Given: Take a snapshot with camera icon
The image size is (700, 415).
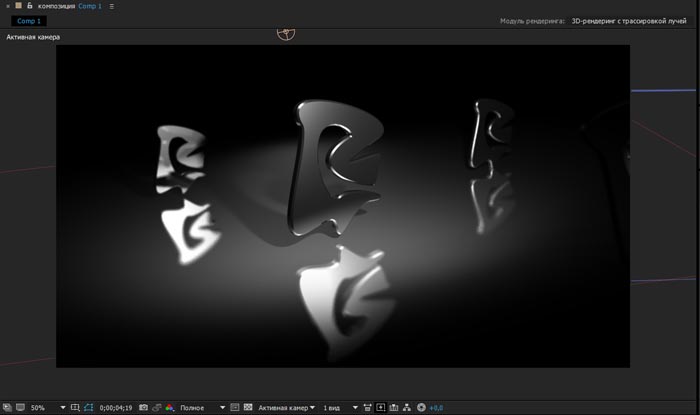Looking at the screenshot, I should [x=143, y=407].
